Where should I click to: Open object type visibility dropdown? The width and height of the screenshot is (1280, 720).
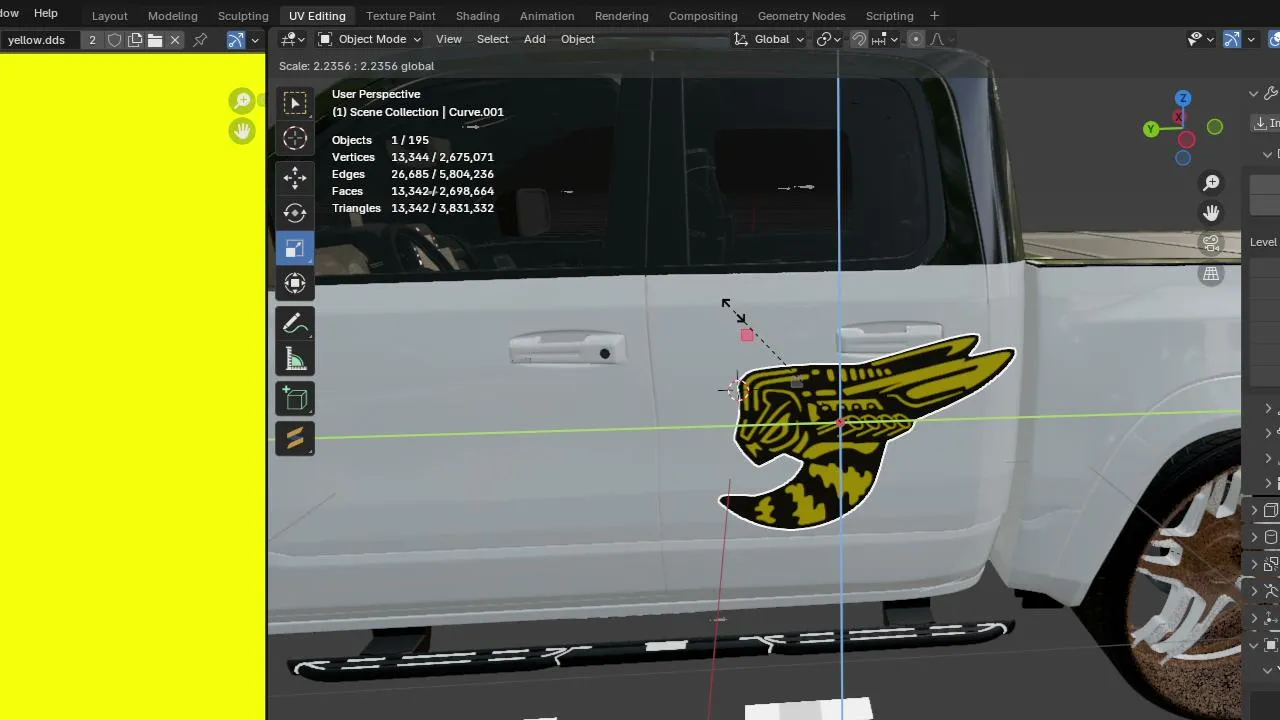click(1199, 39)
